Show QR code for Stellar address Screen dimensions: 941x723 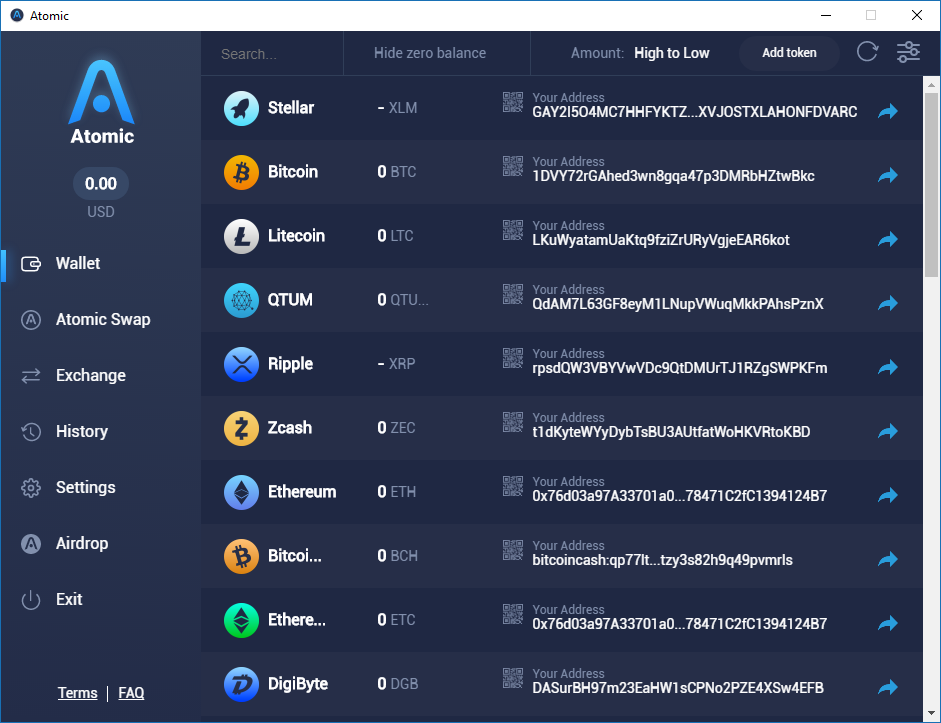click(x=513, y=102)
